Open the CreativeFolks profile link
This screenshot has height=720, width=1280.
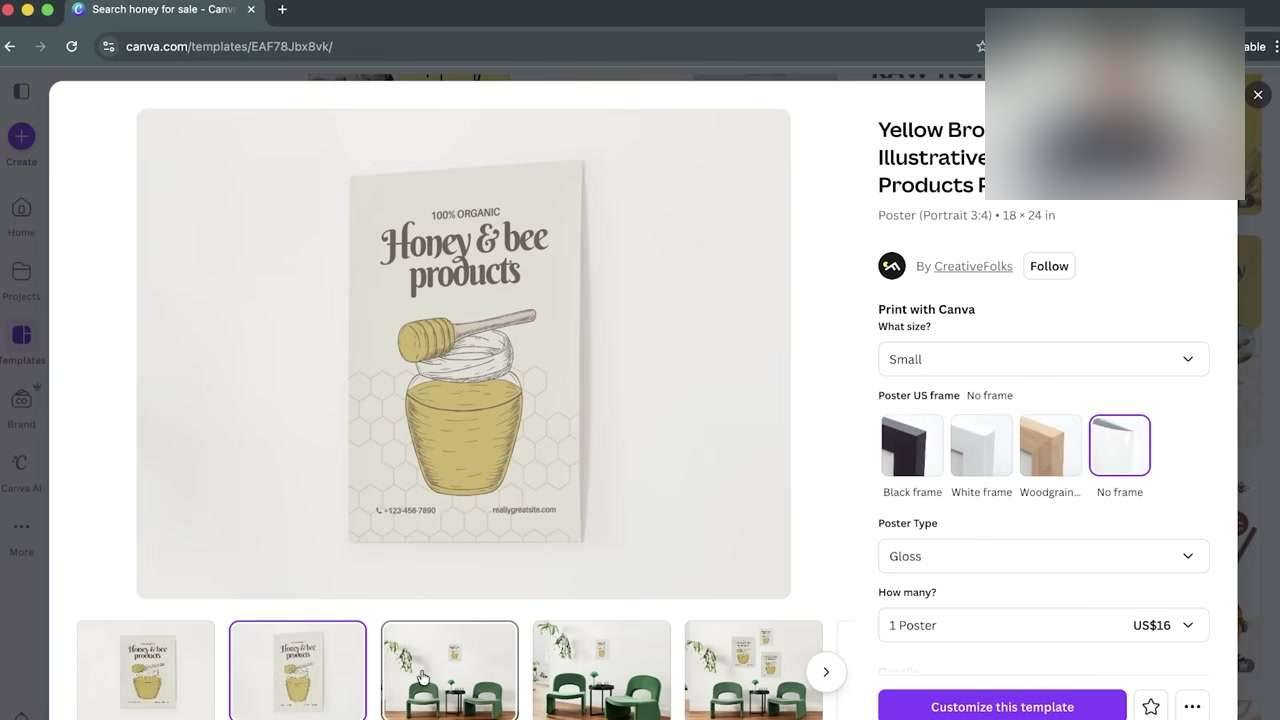pos(973,266)
